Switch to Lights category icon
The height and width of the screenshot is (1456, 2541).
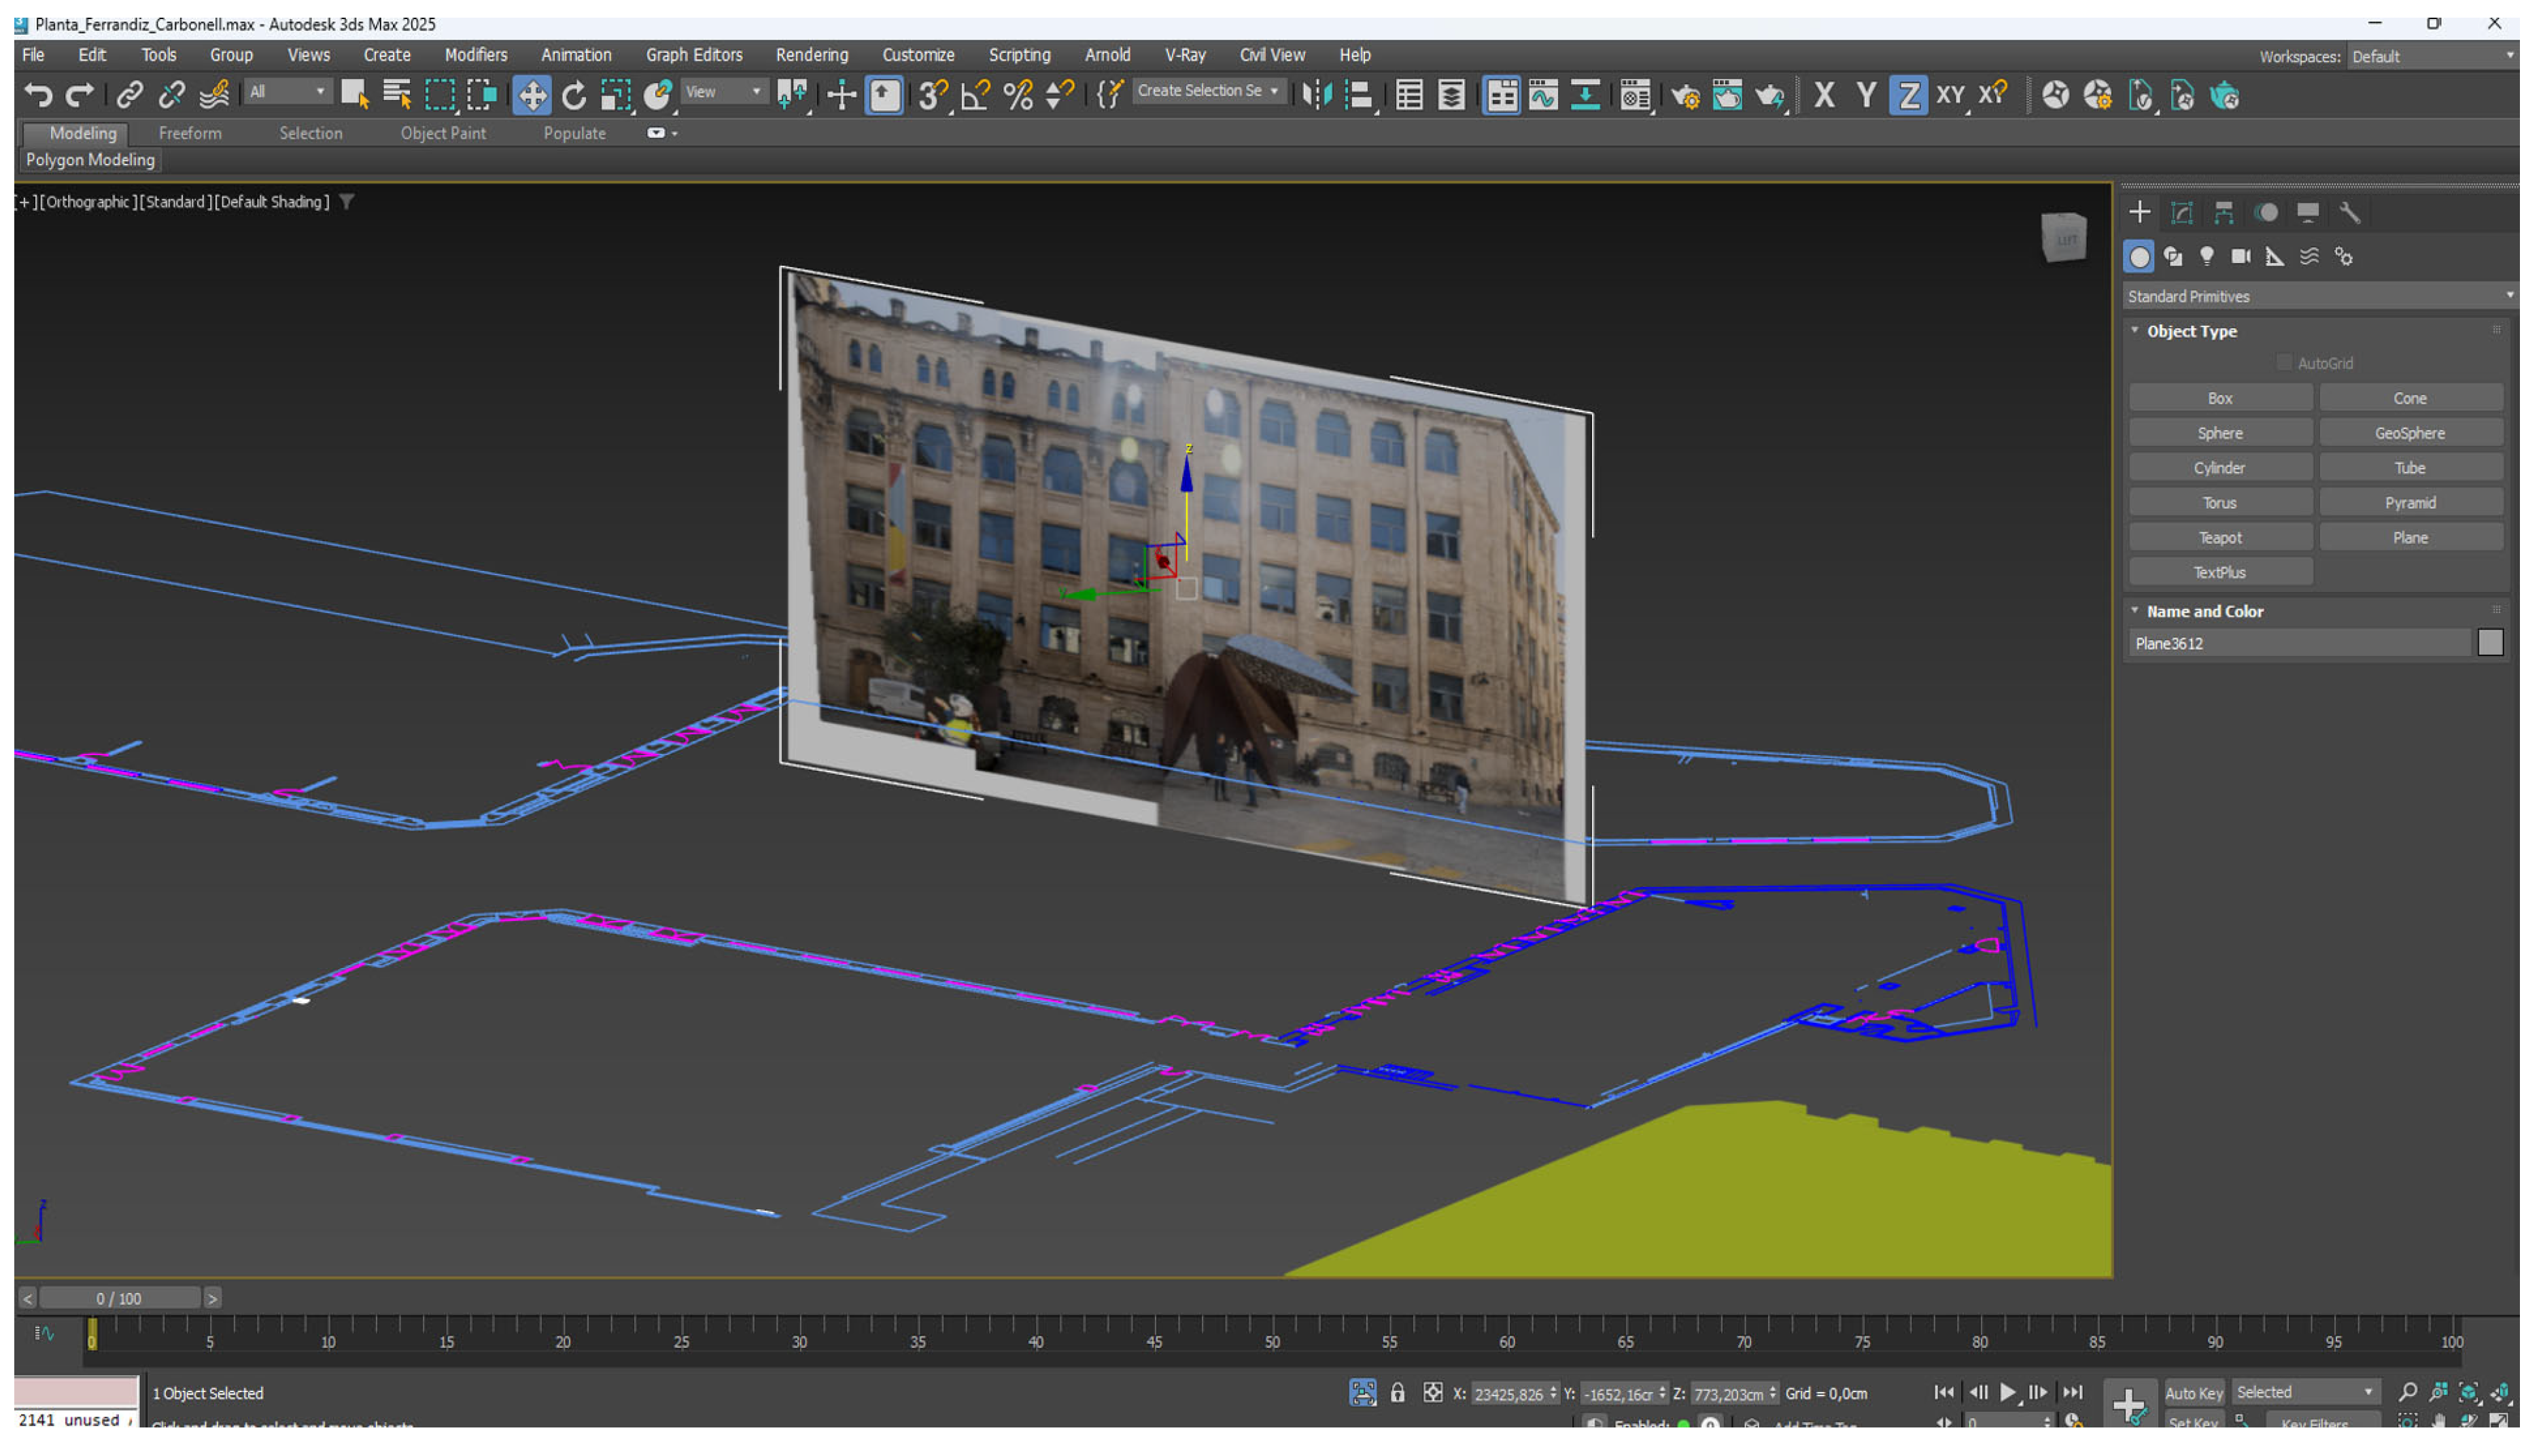(x=2207, y=257)
